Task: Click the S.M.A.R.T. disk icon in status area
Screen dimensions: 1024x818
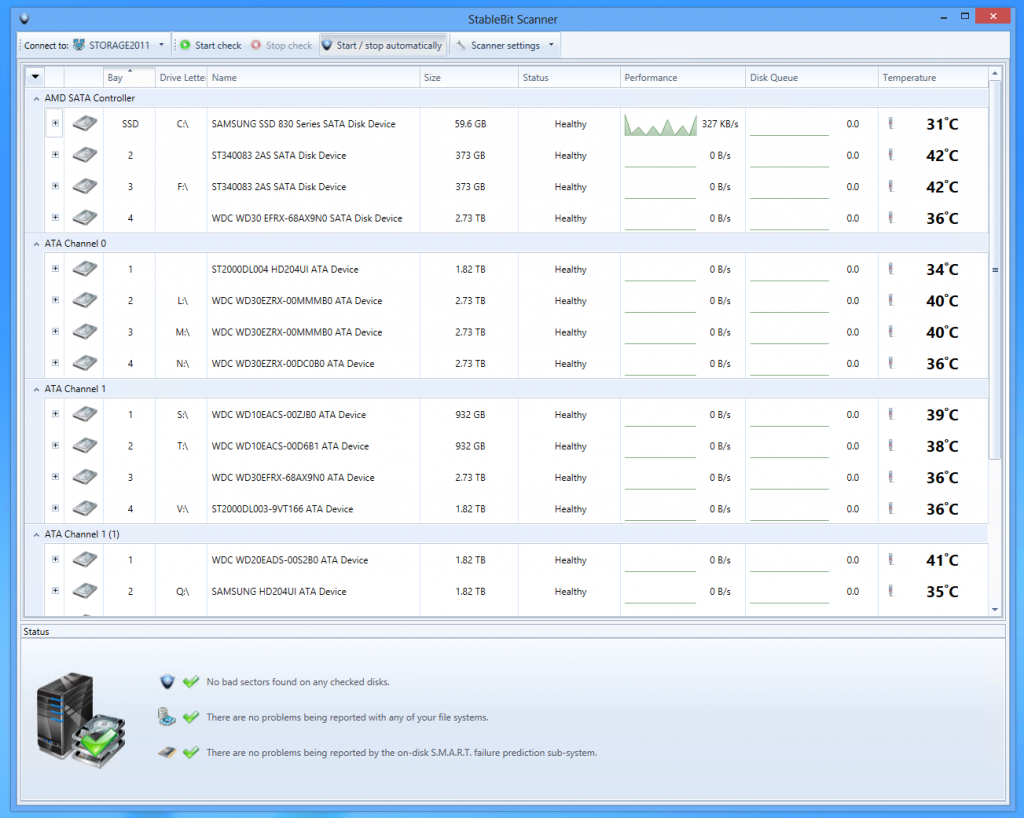Action: tap(166, 751)
